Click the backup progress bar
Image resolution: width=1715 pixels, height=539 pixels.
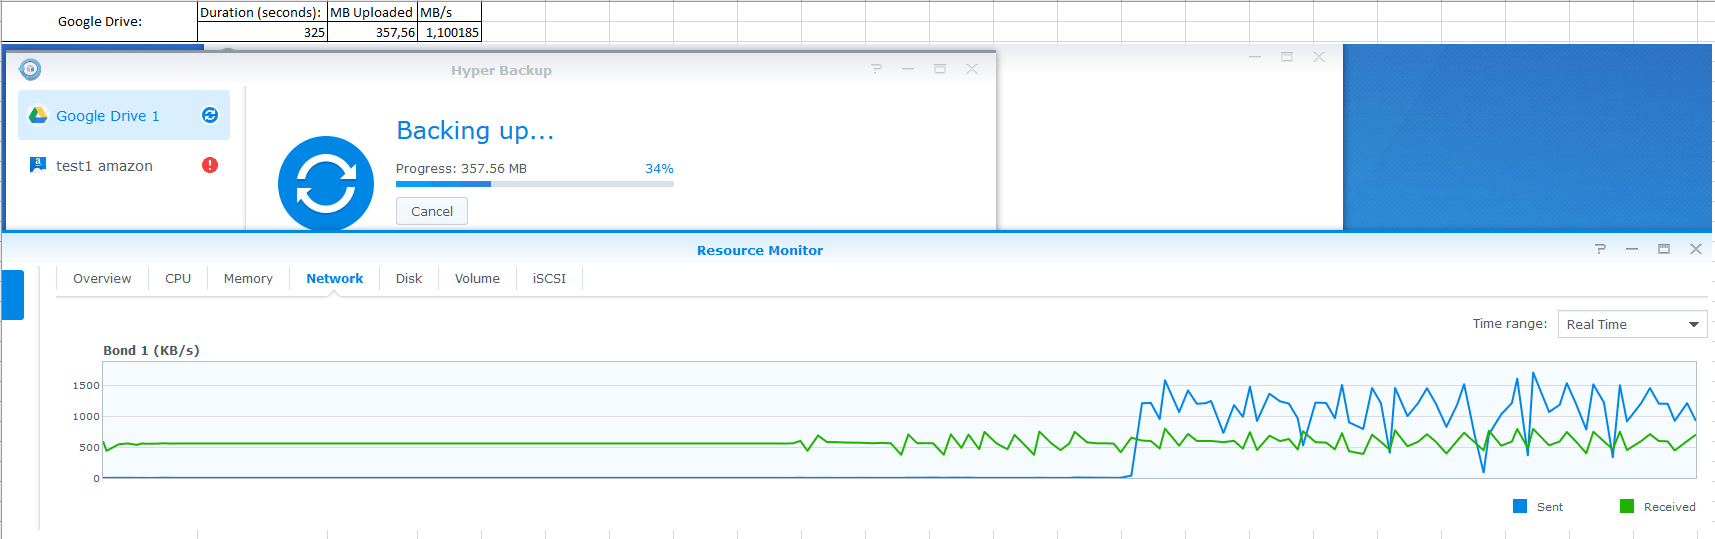535,184
